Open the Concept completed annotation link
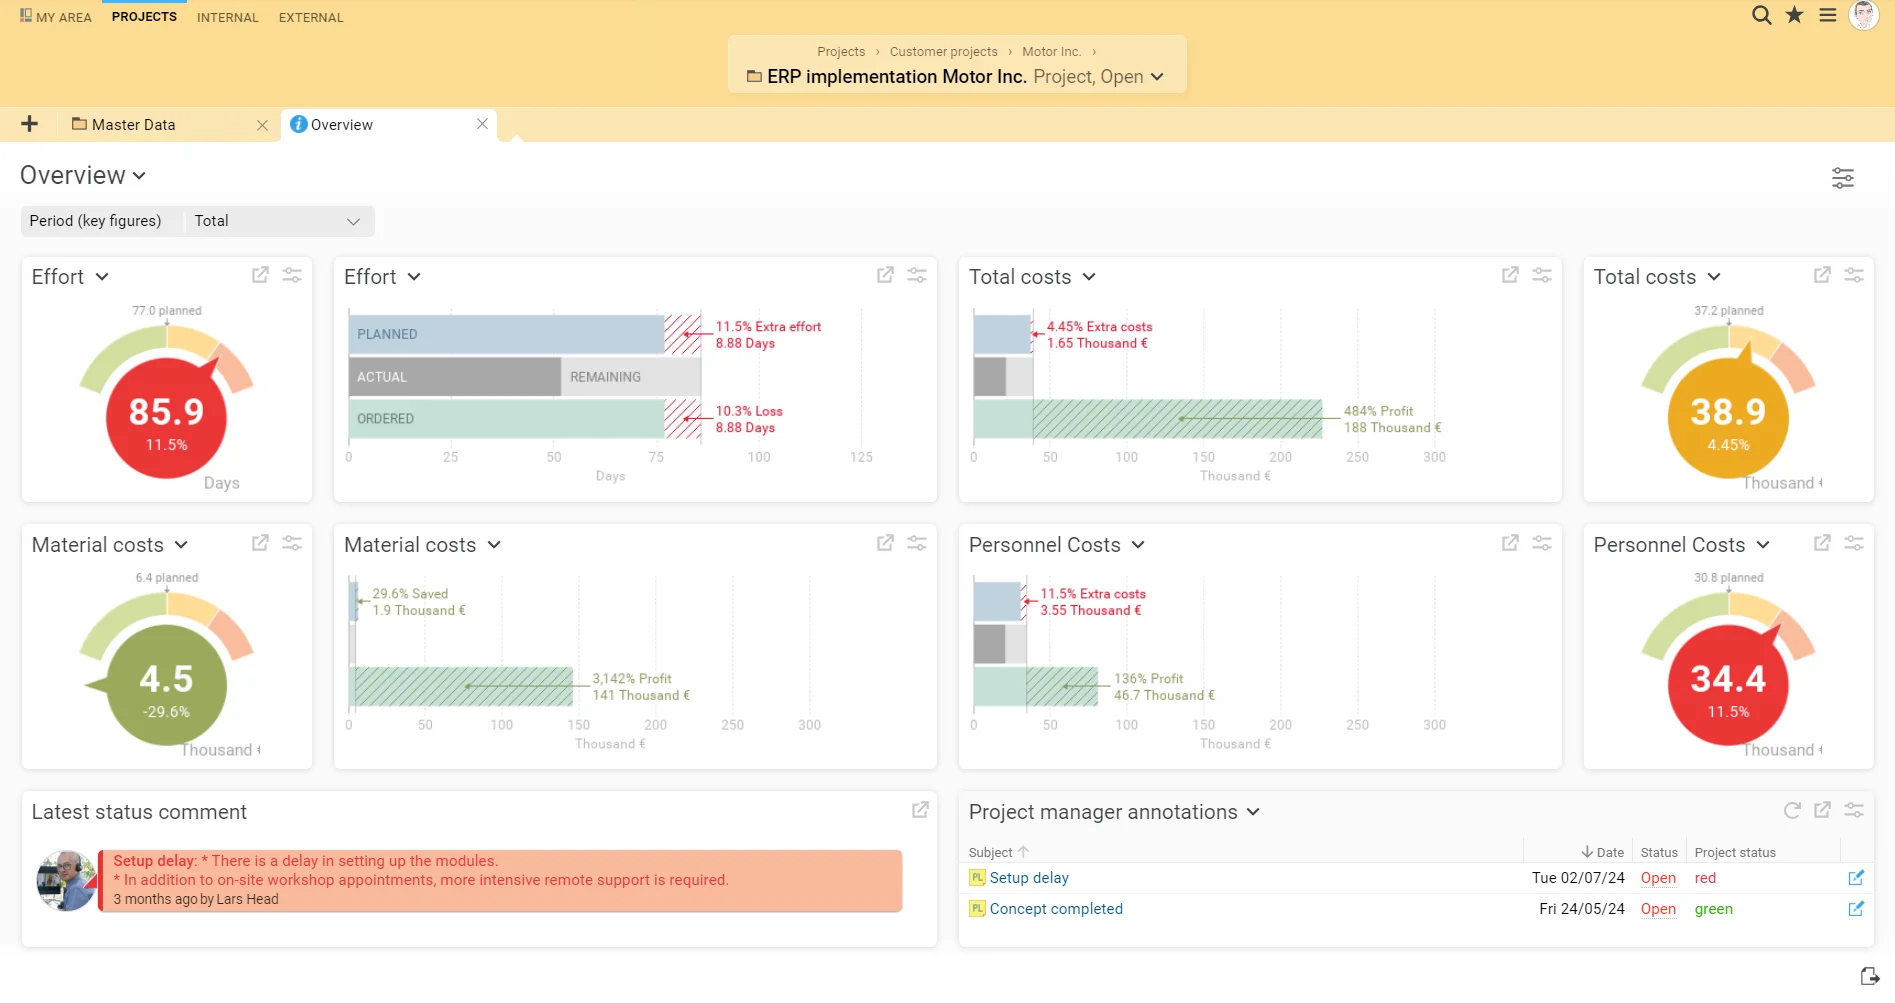 tap(1055, 909)
